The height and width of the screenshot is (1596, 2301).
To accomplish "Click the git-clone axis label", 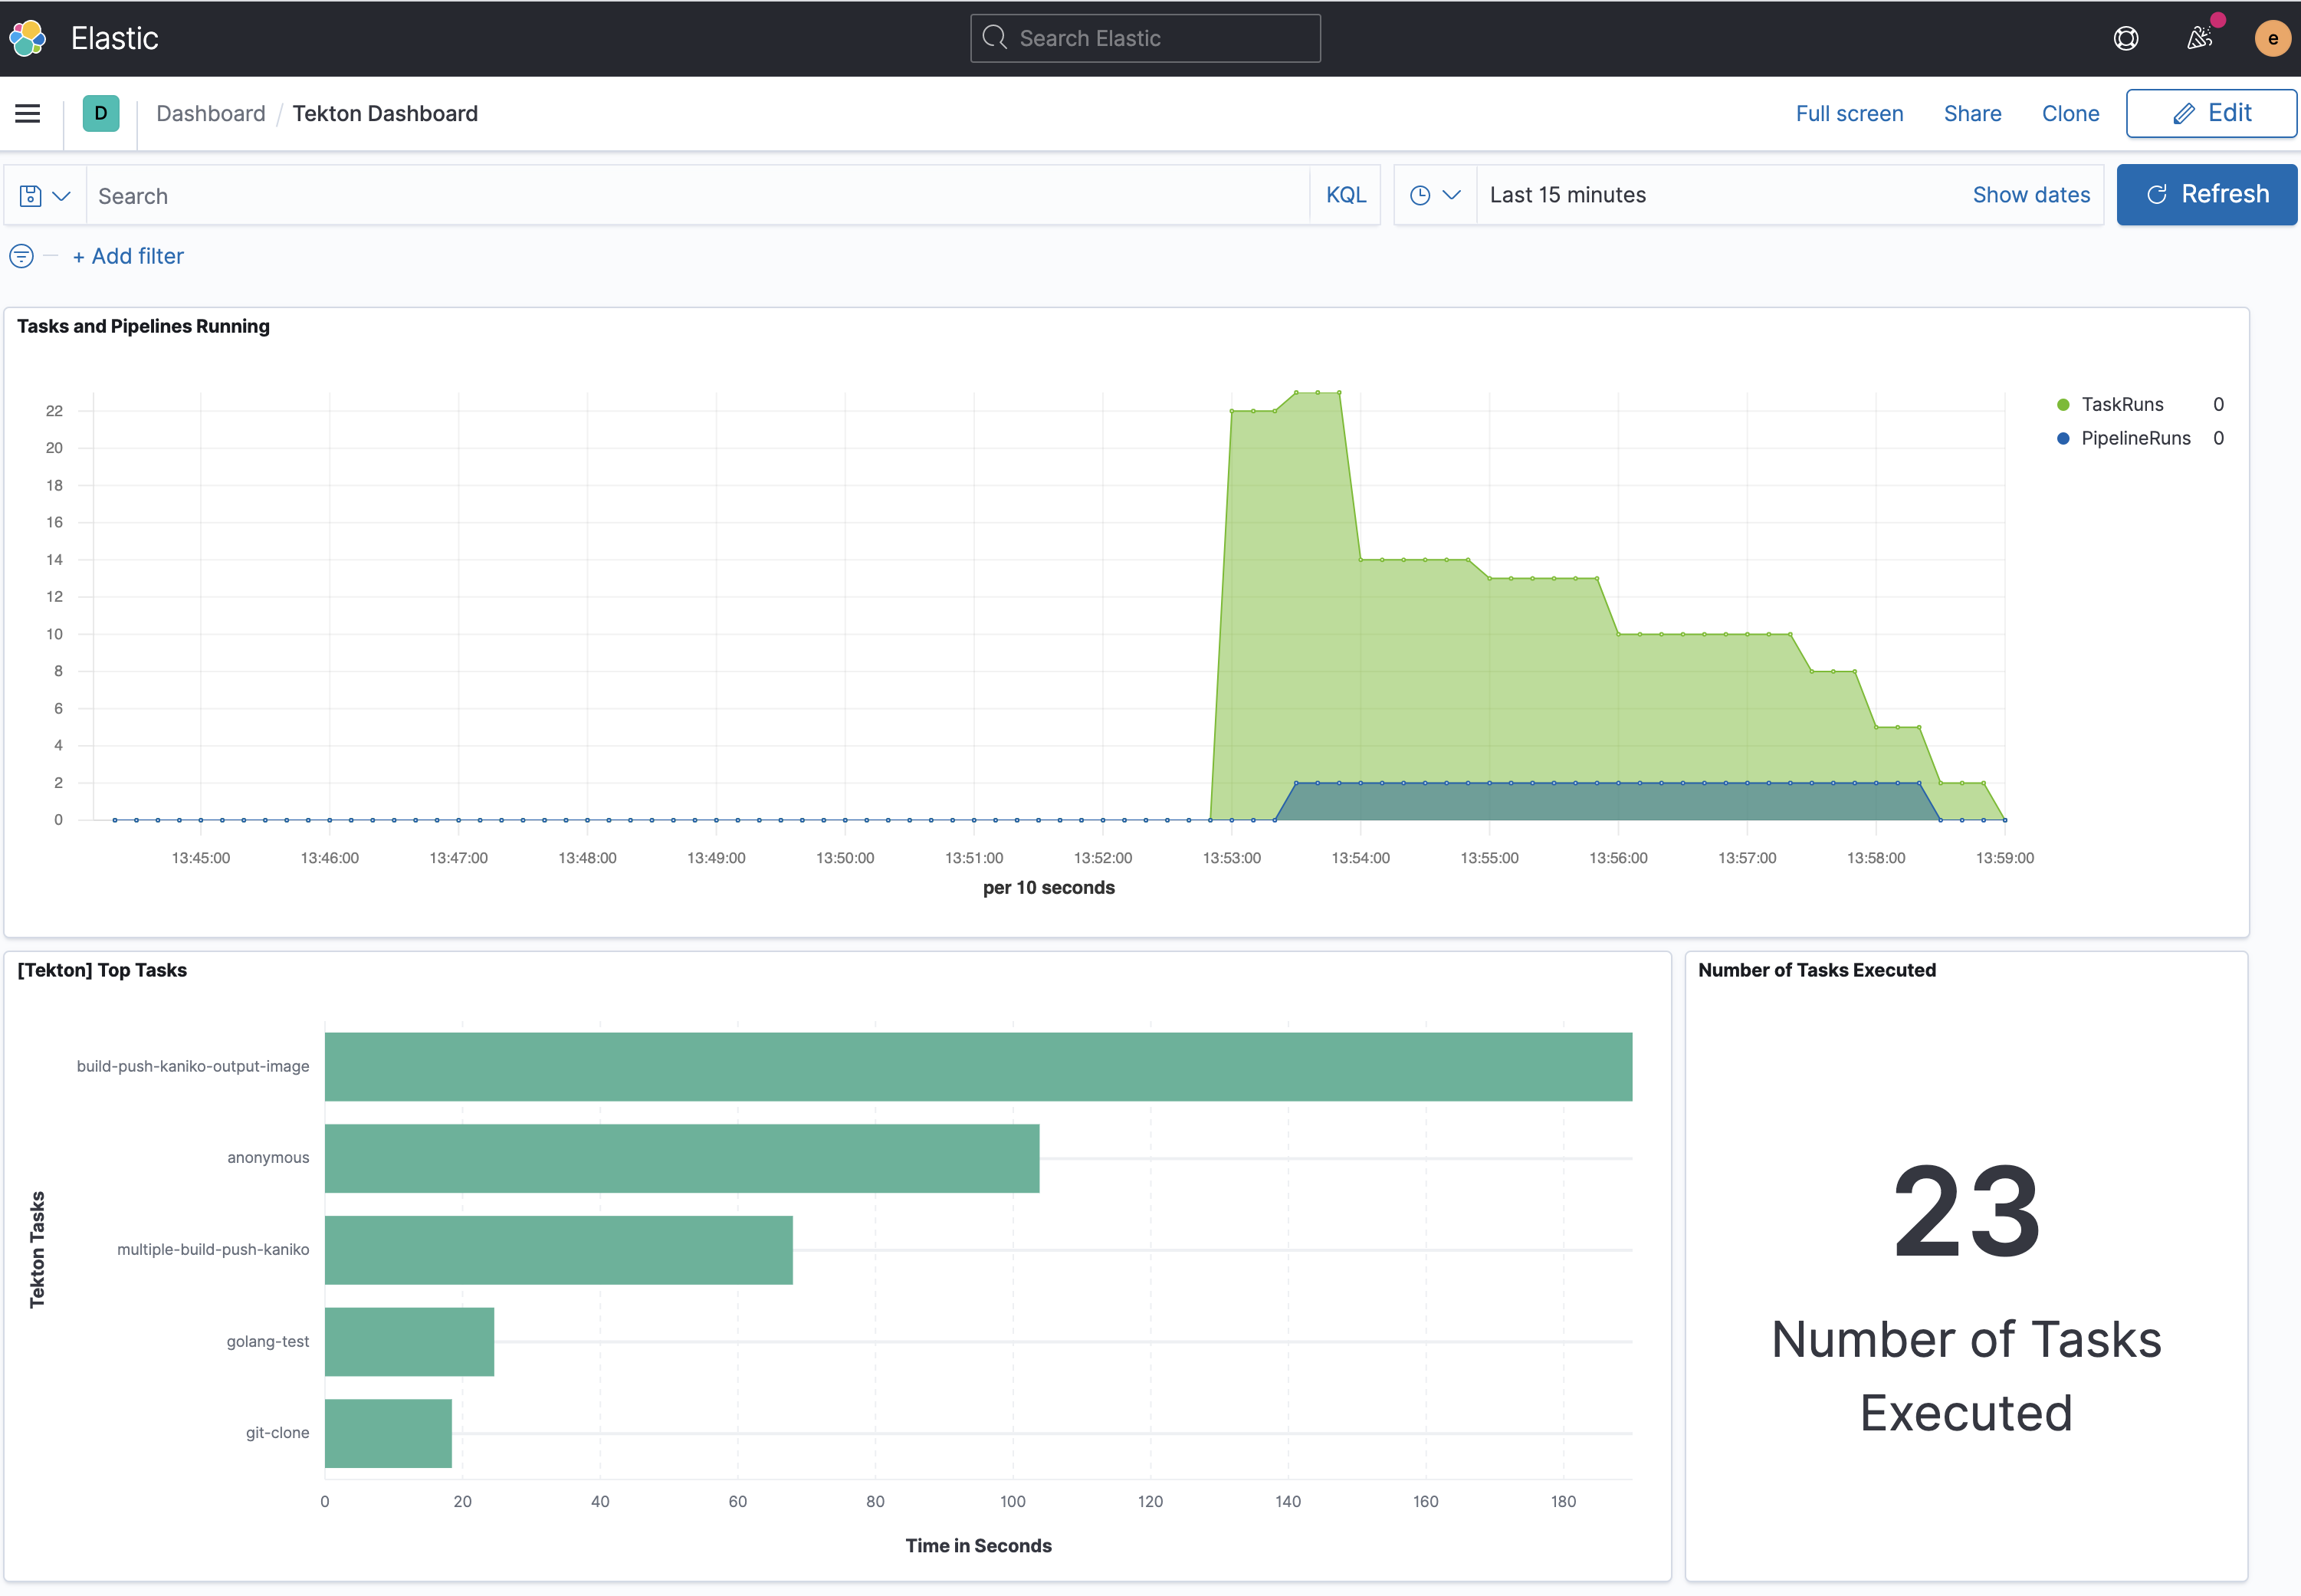I will click(x=277, y=1433).
